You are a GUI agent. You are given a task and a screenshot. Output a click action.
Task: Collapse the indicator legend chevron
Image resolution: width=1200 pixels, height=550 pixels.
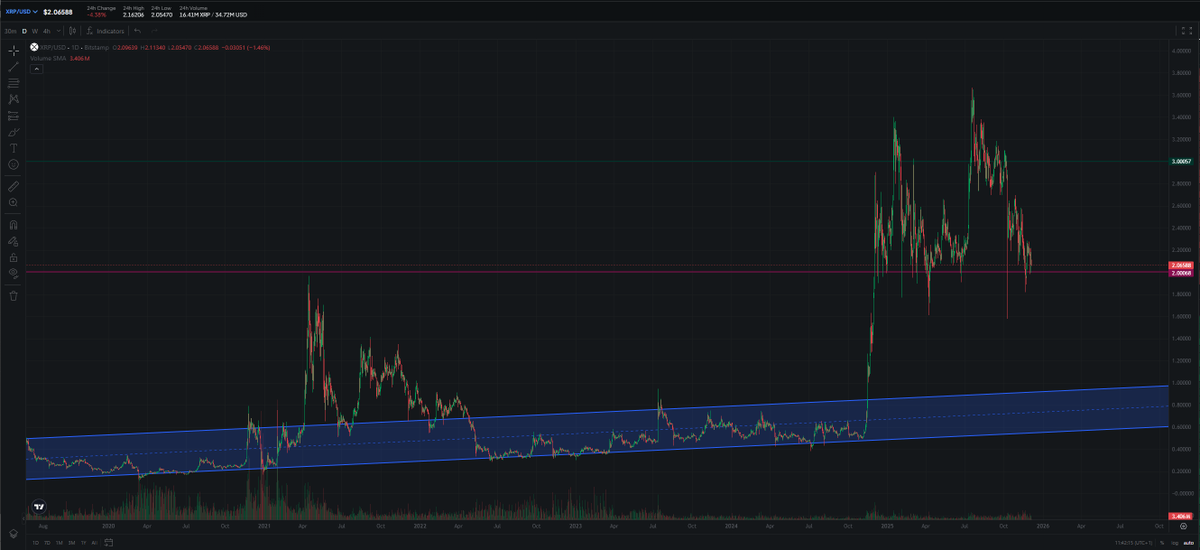click(36, 69)
